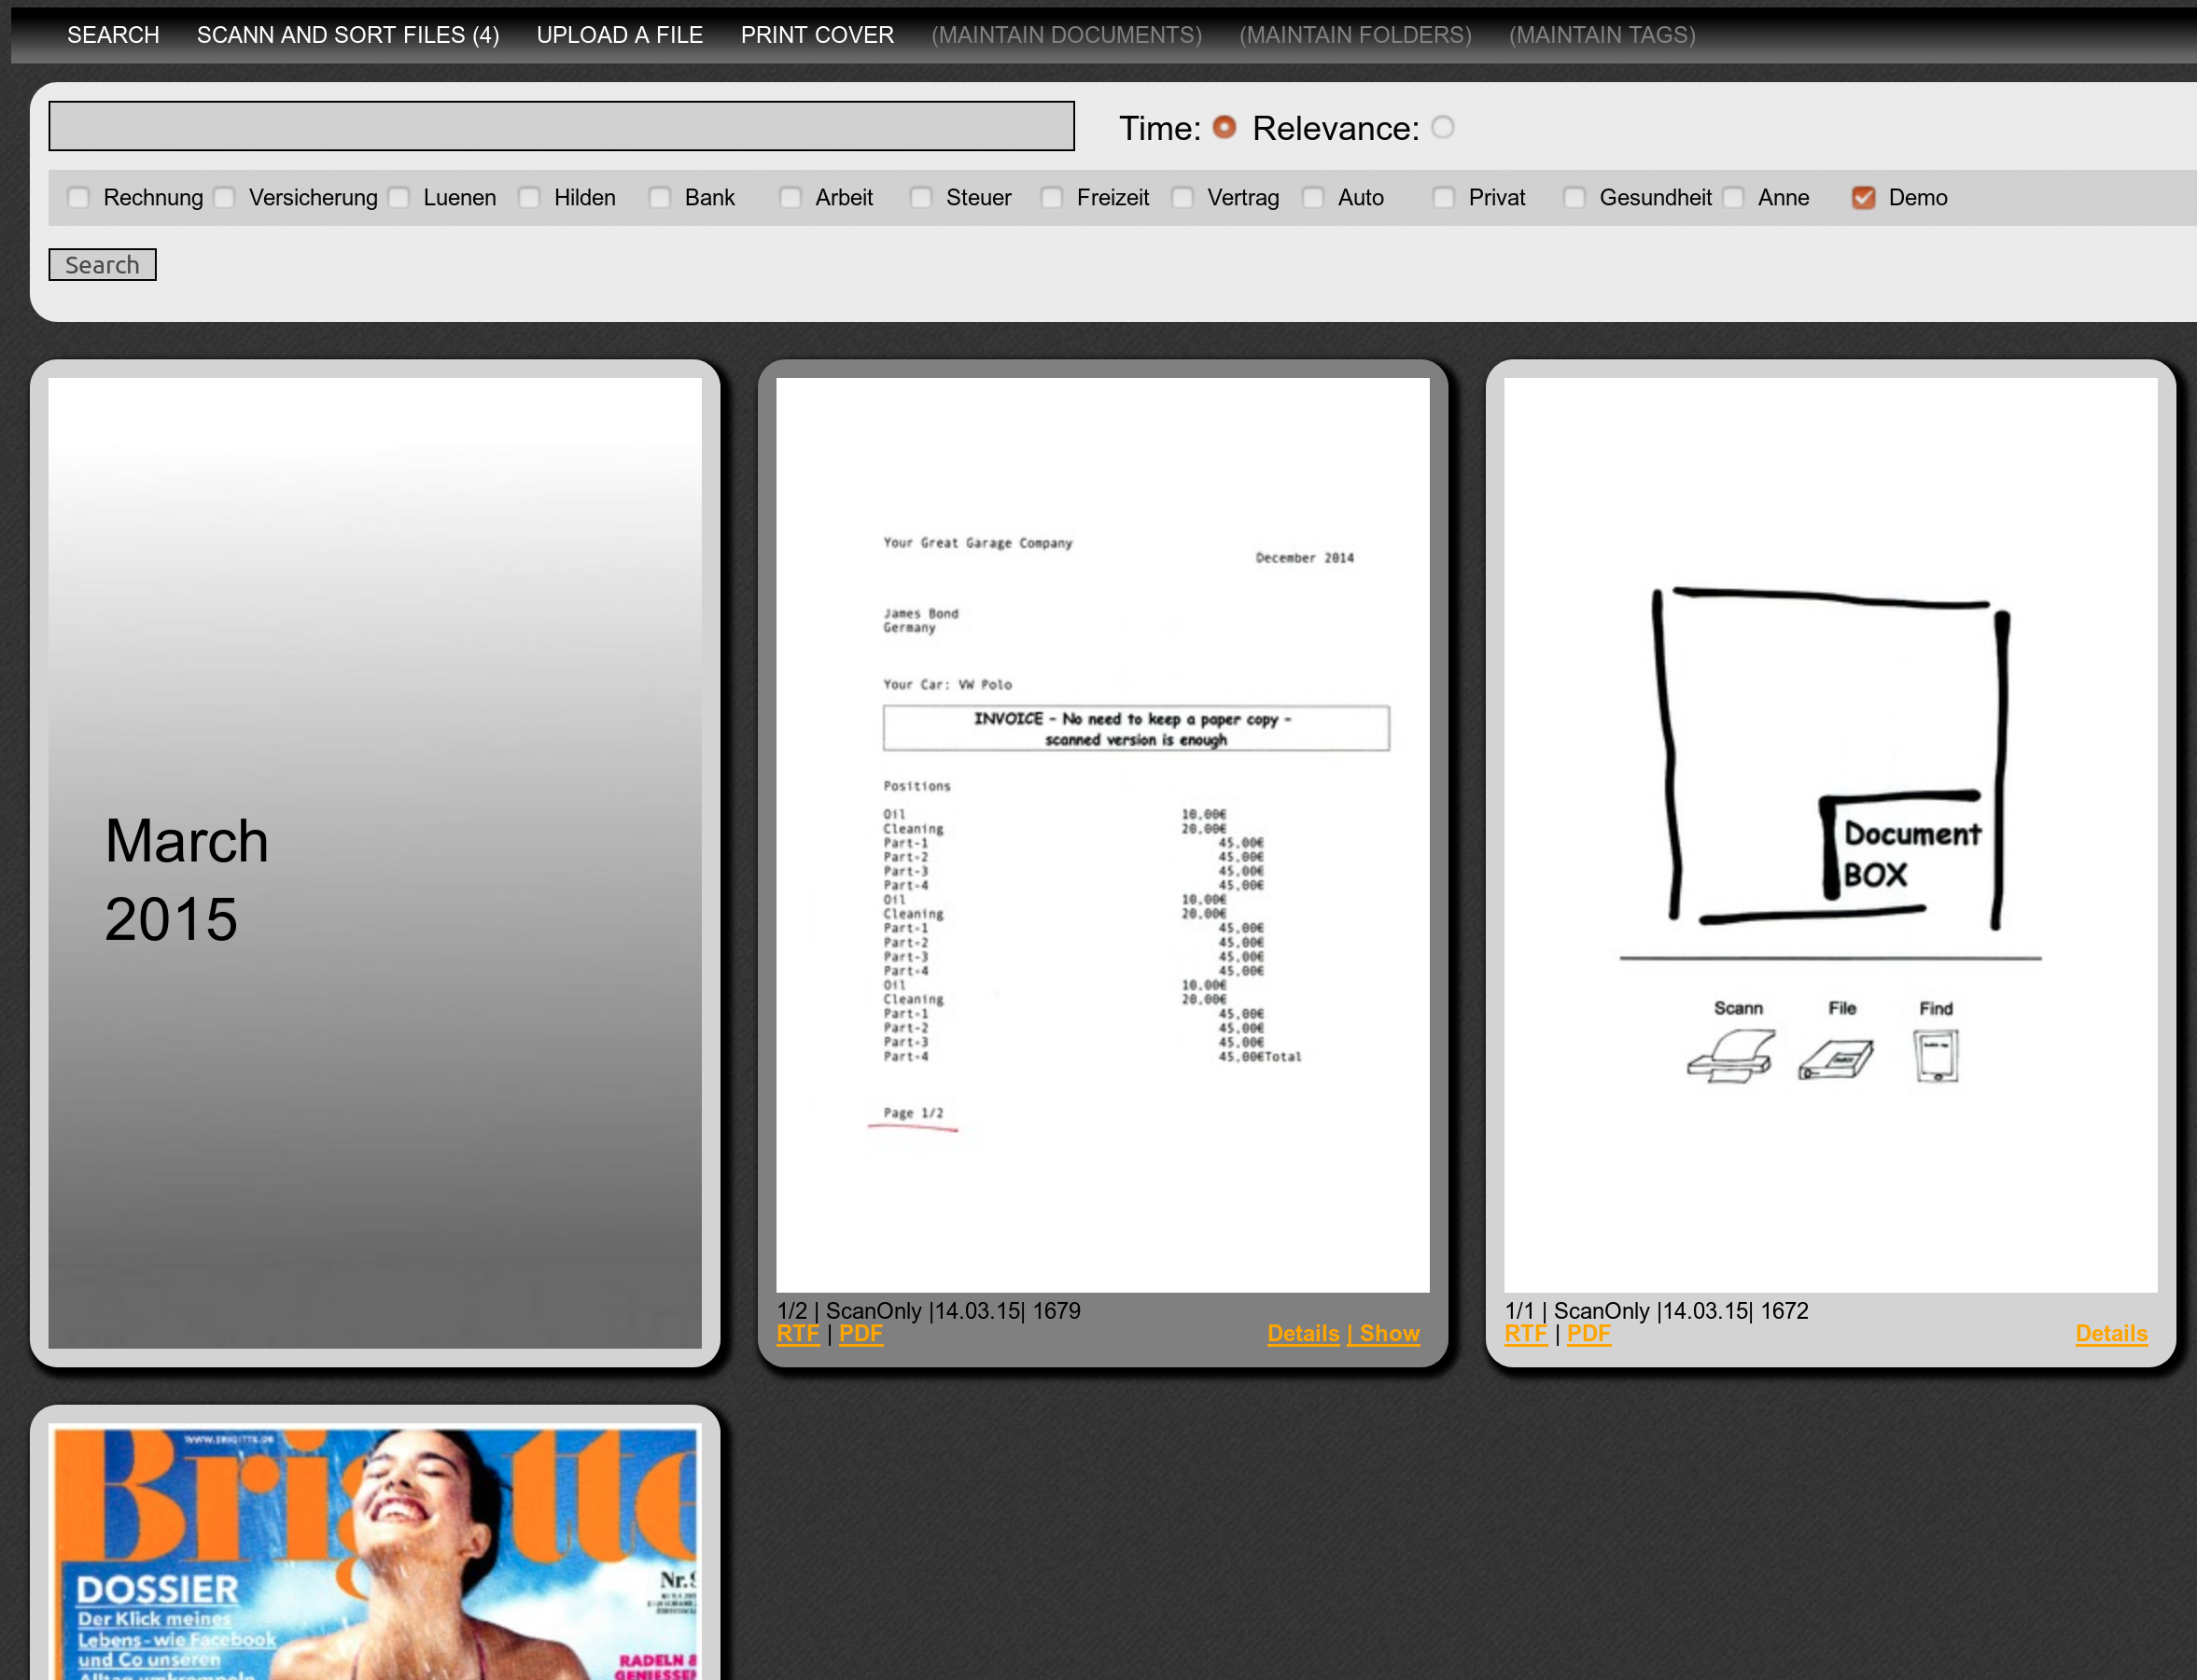2197x1680 pixels.
Task: Open the garage invoice thumbnail
Action: click(x=1102, y=835)
